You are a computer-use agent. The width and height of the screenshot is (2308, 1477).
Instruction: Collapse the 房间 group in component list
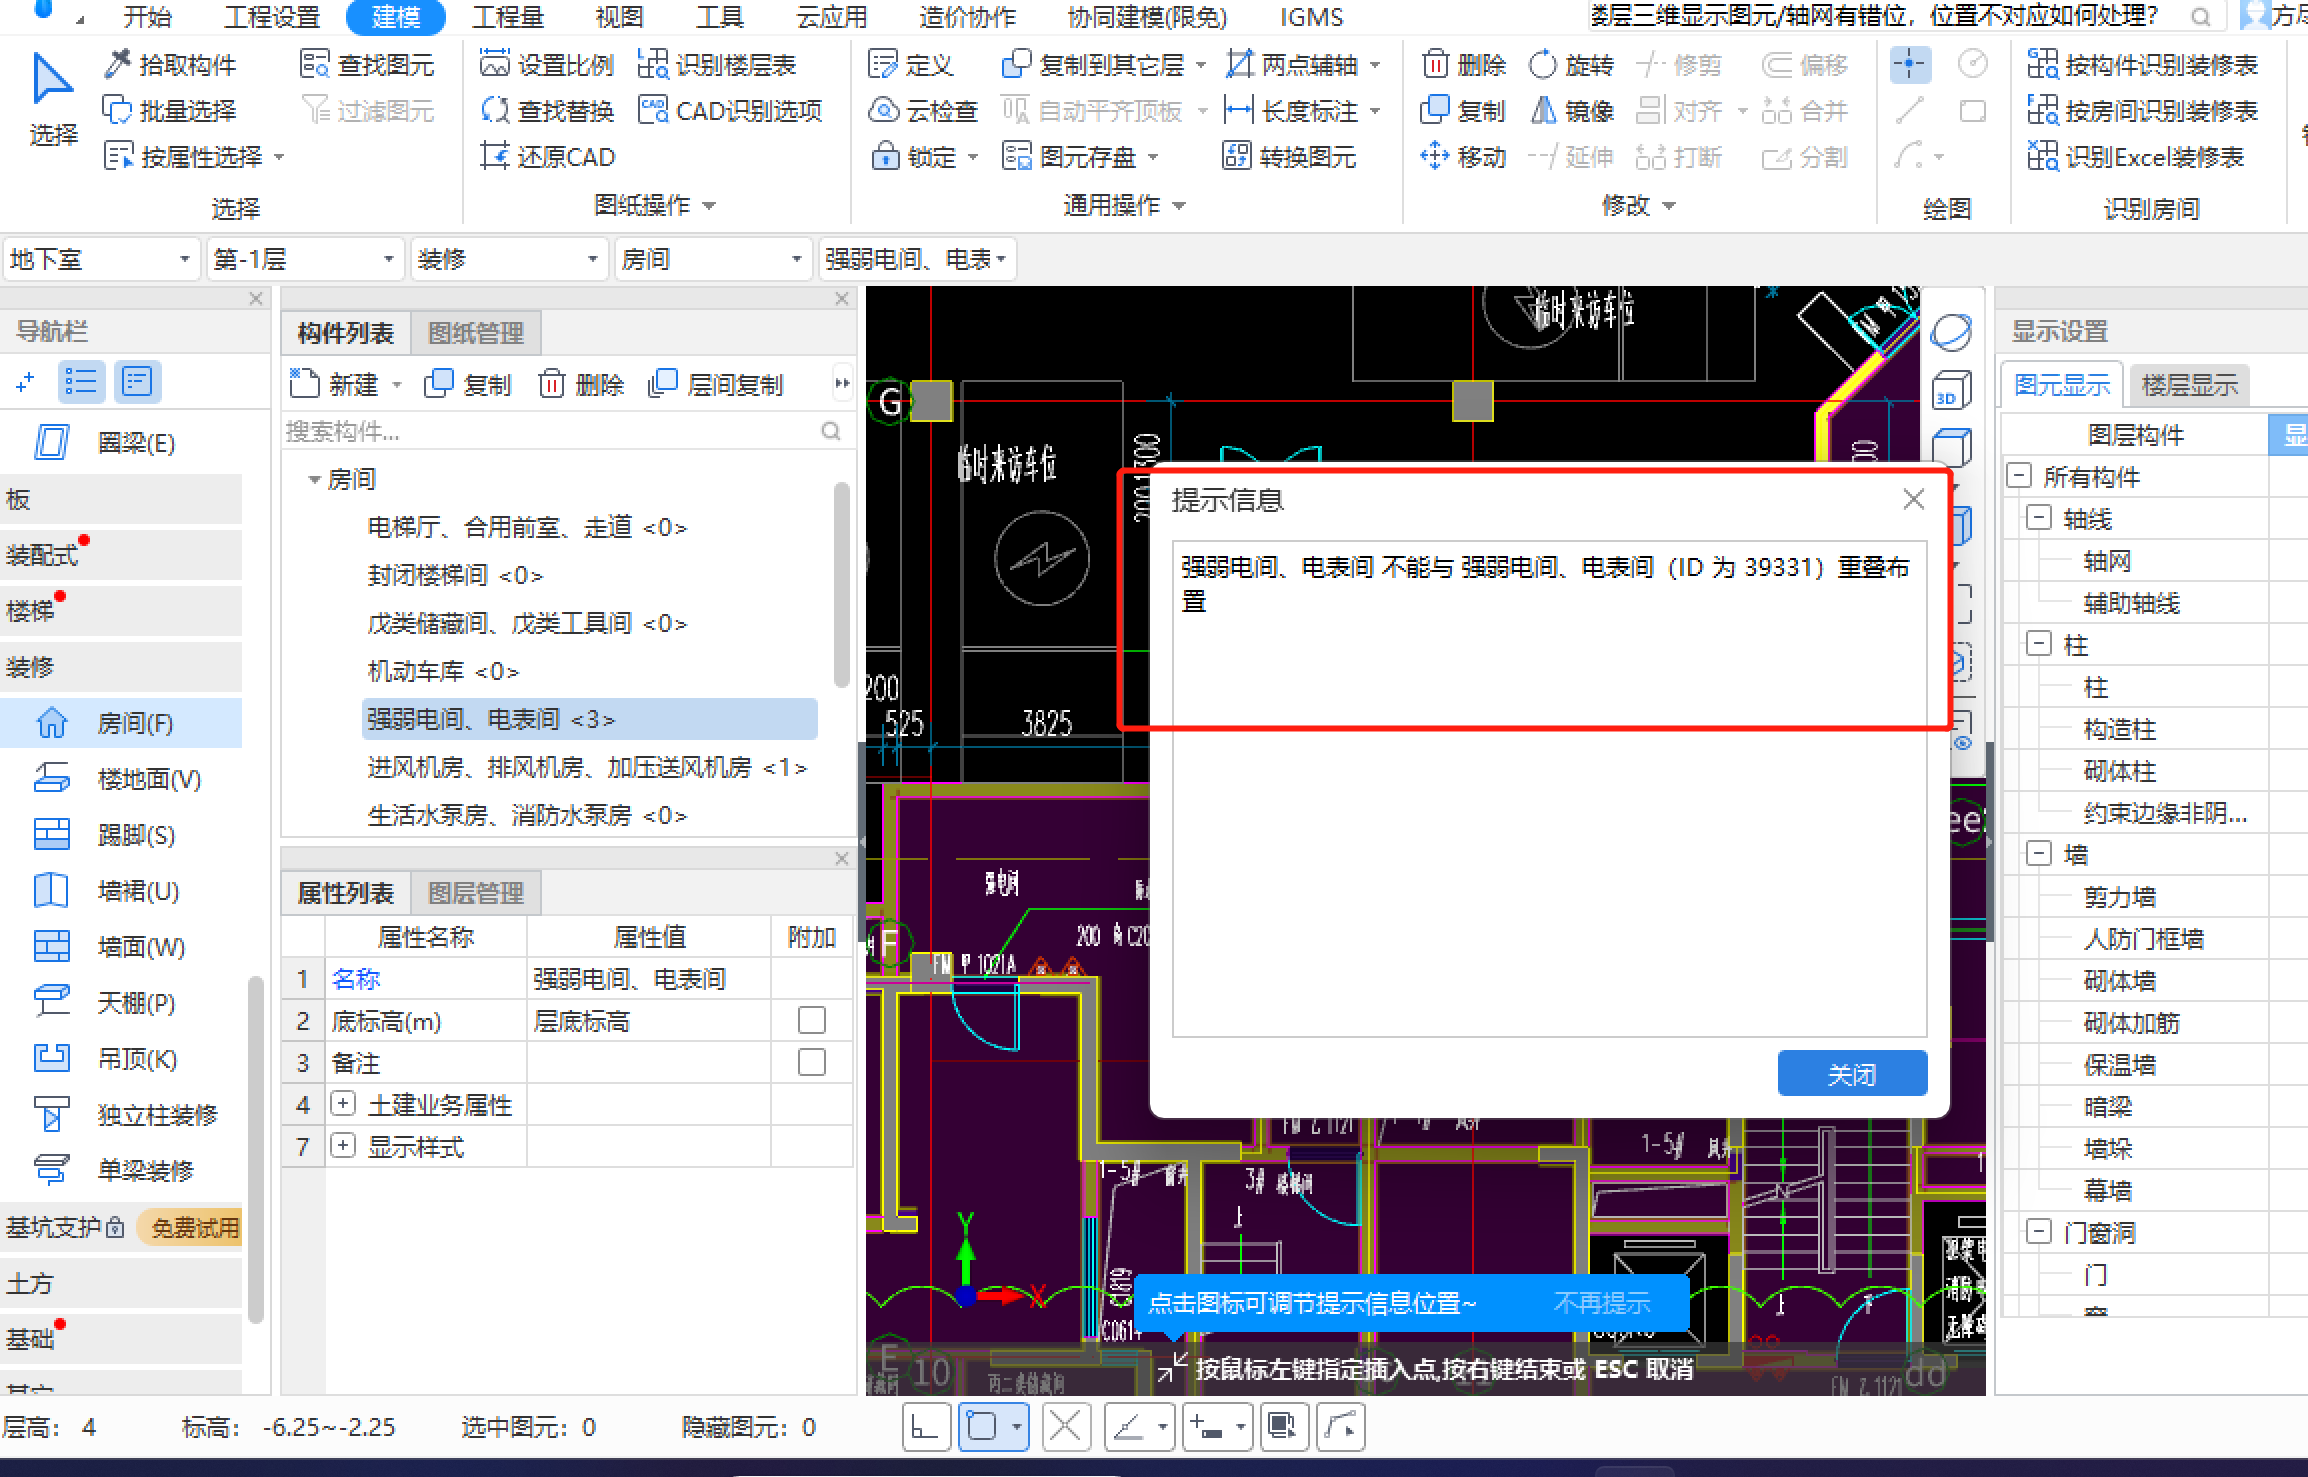[x=314, y=479]
